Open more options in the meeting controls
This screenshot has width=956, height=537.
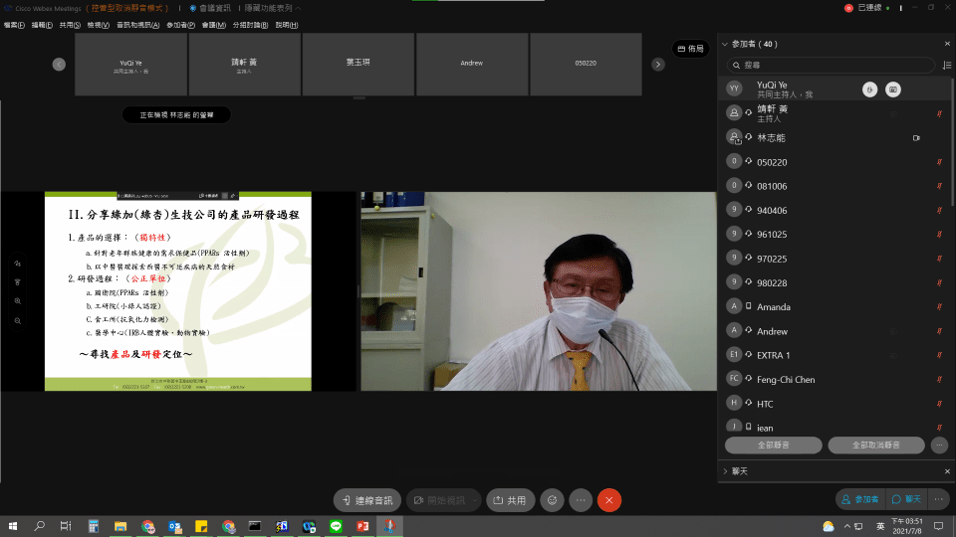[x=580, y=500]
